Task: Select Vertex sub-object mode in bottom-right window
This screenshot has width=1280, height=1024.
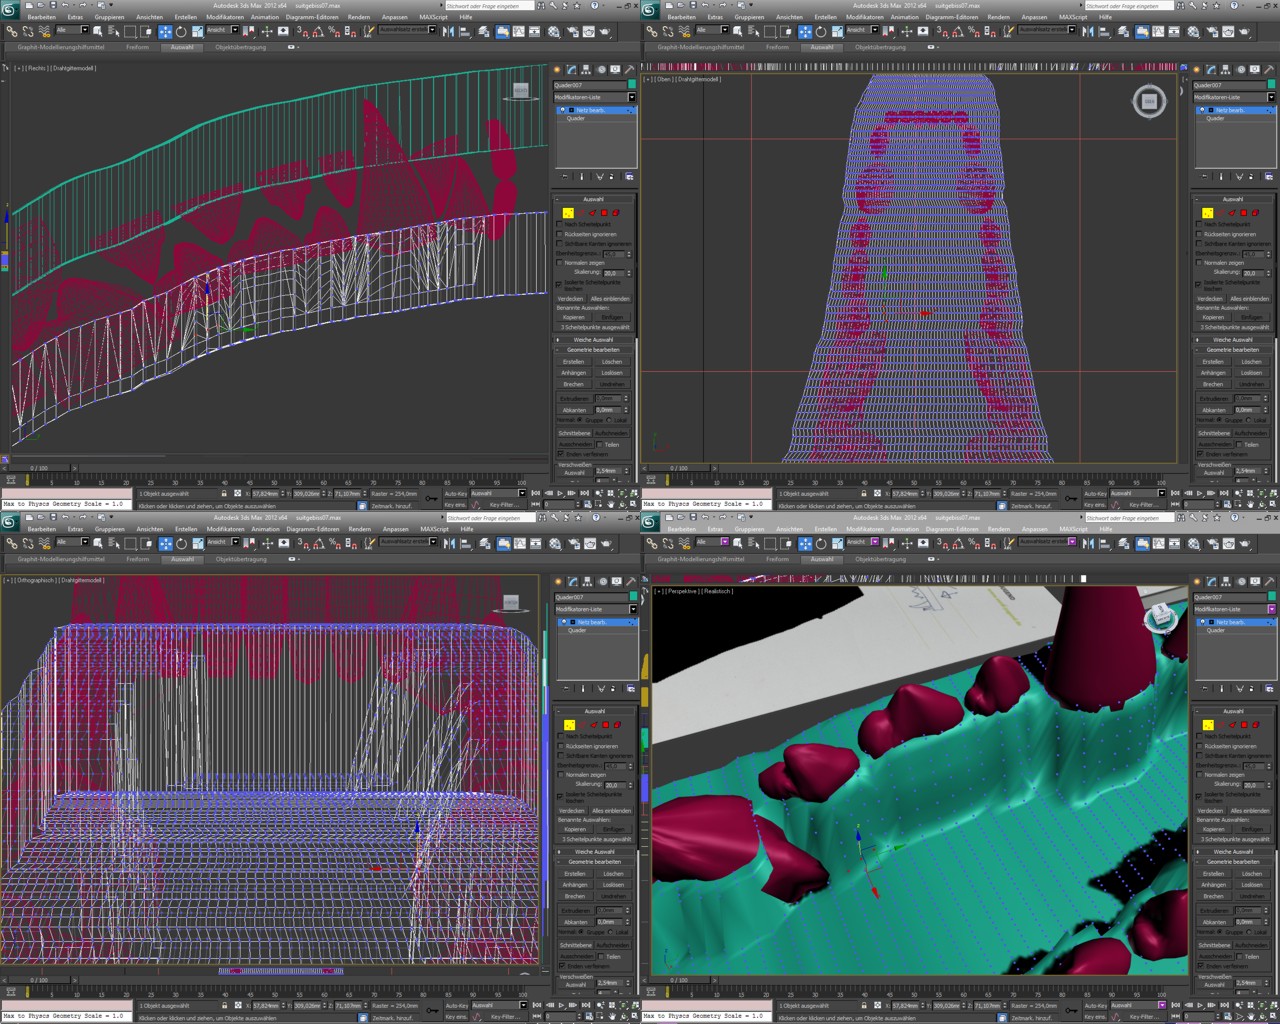Action: (x=1208, y=725)
